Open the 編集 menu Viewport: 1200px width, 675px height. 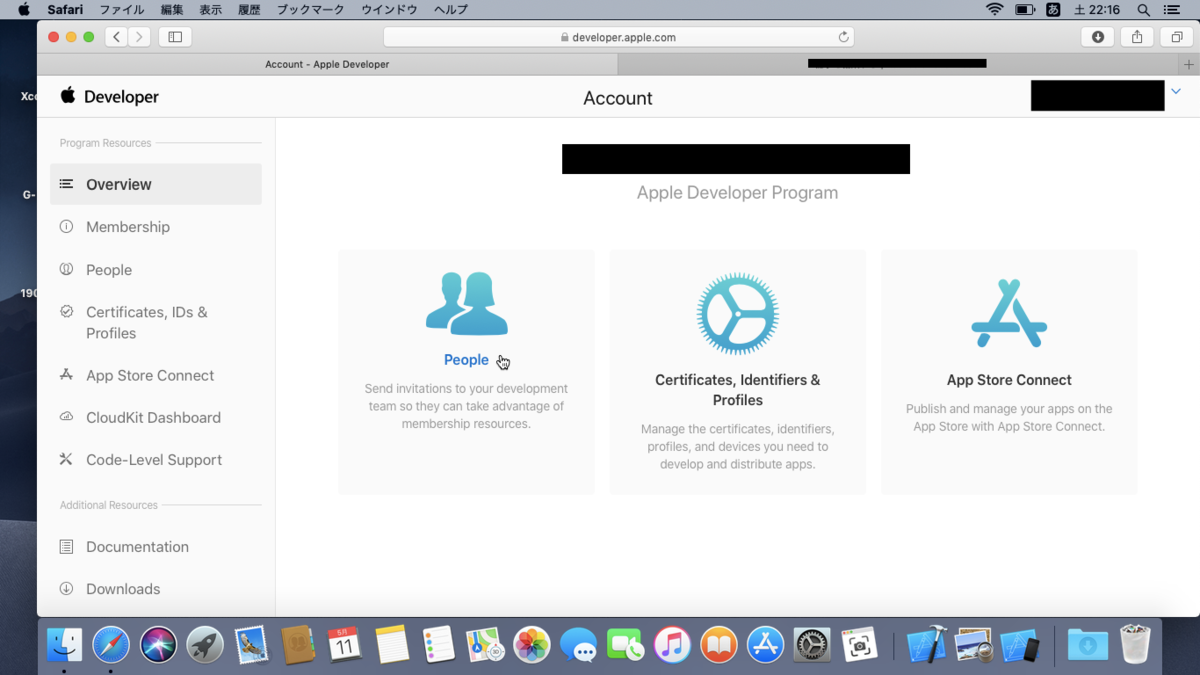(172, 9)
